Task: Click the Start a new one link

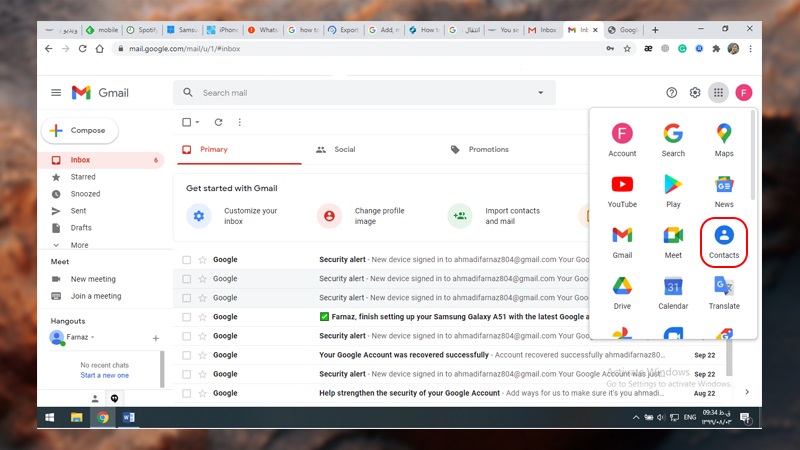Action: (104, 375)
